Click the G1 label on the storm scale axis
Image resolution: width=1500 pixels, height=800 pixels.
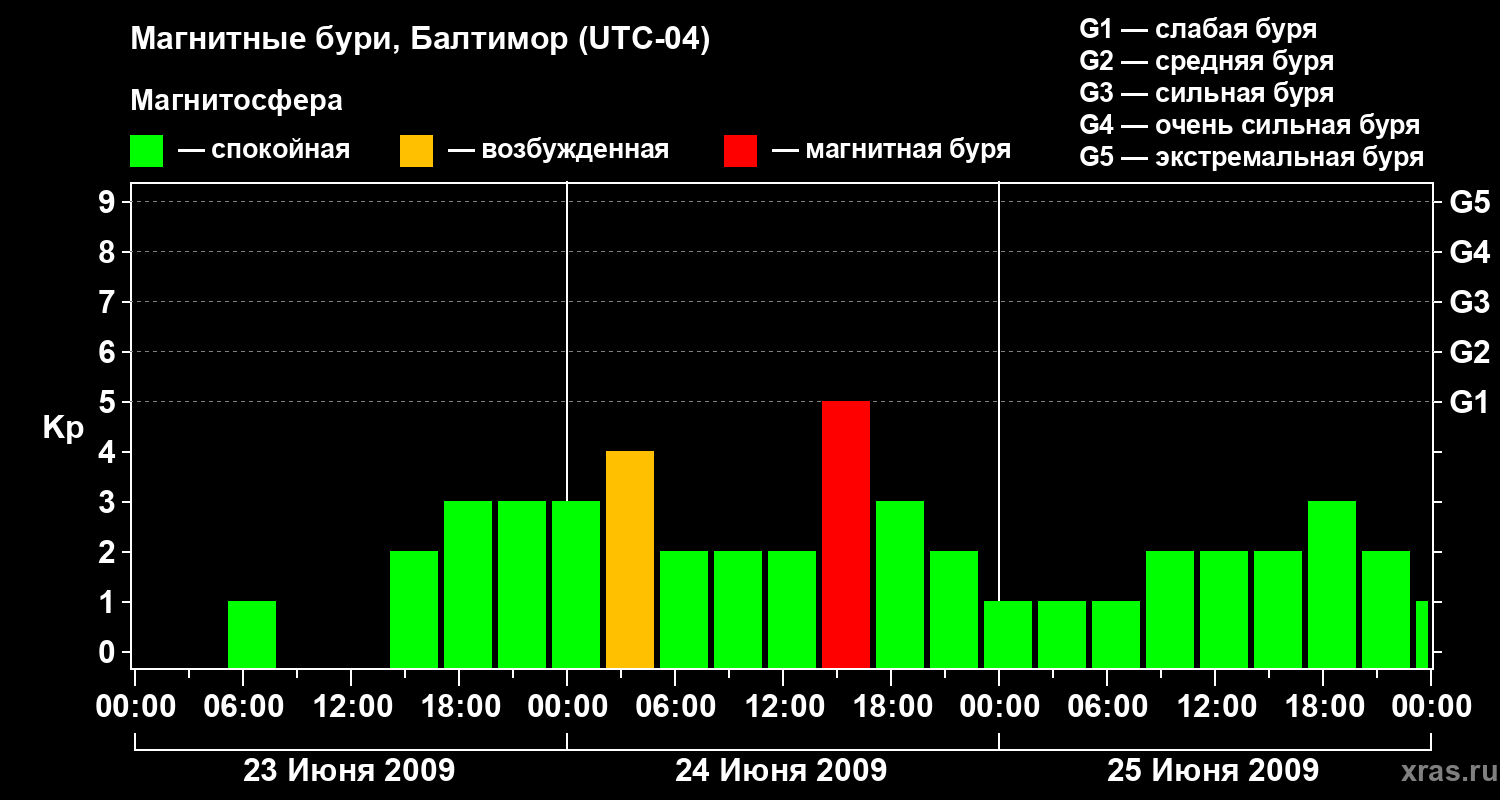(1469, 402)
